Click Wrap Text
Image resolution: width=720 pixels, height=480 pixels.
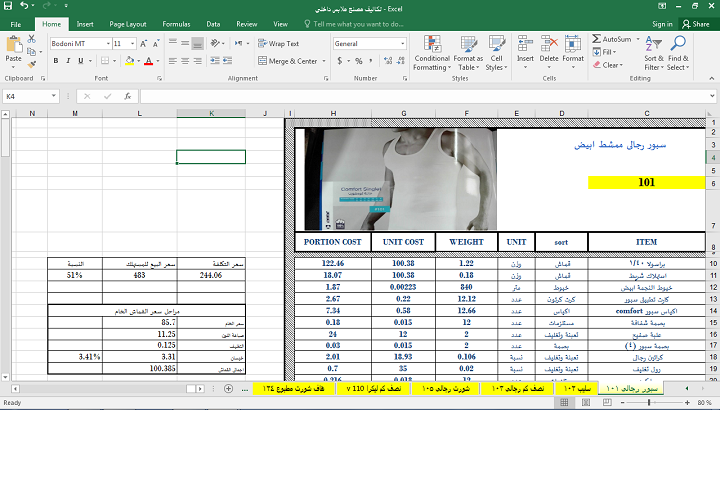click(278, 44)
